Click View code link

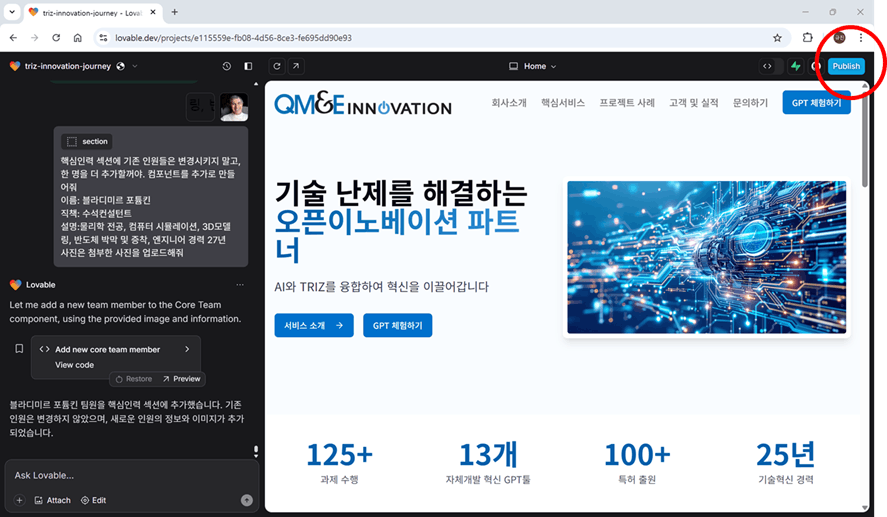(x=74, y=365)
